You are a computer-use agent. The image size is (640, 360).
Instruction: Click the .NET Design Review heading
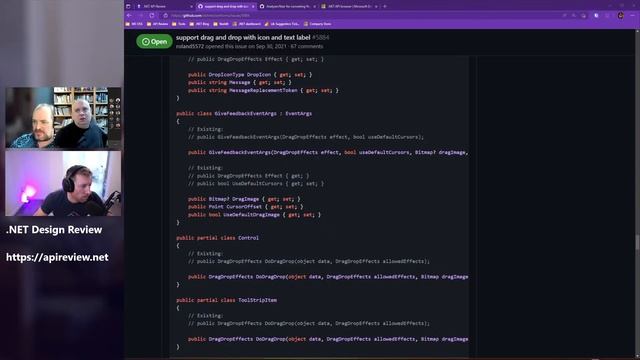pyautogui.click(x=54, y=230)
